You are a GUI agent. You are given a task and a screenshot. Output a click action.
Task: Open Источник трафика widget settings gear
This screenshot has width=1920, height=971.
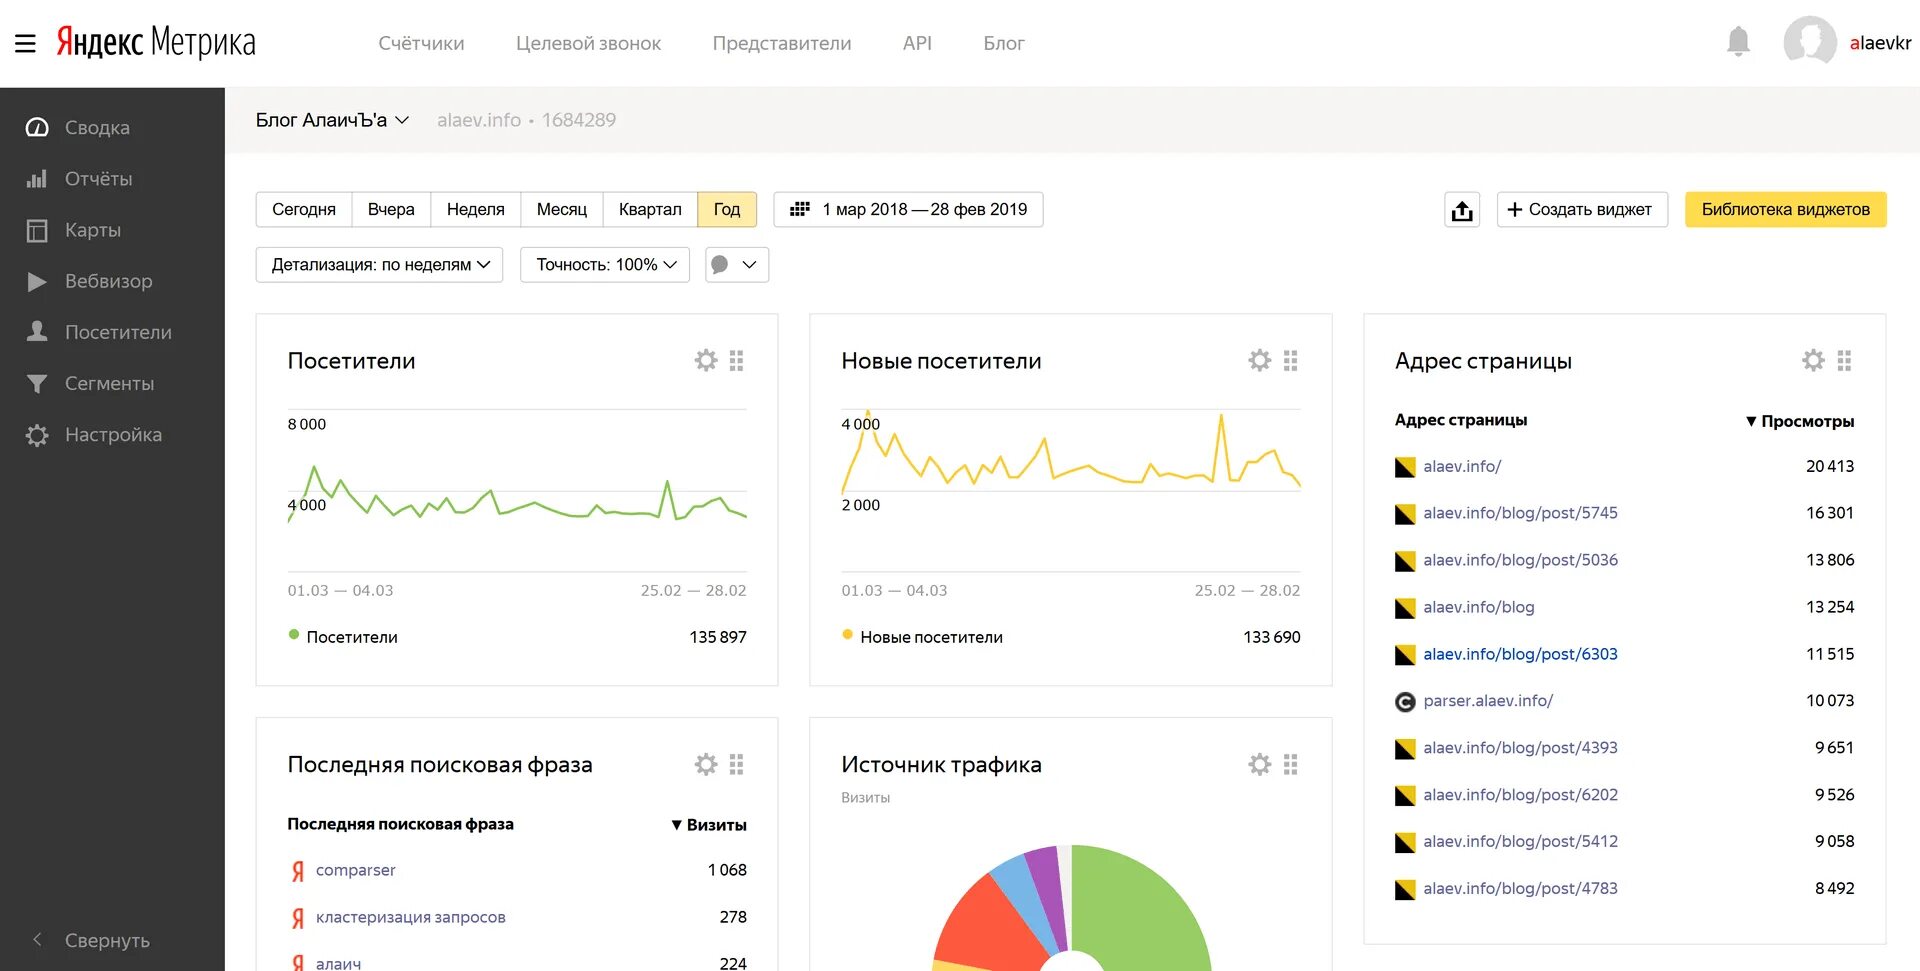click(x=1260, y=765)
